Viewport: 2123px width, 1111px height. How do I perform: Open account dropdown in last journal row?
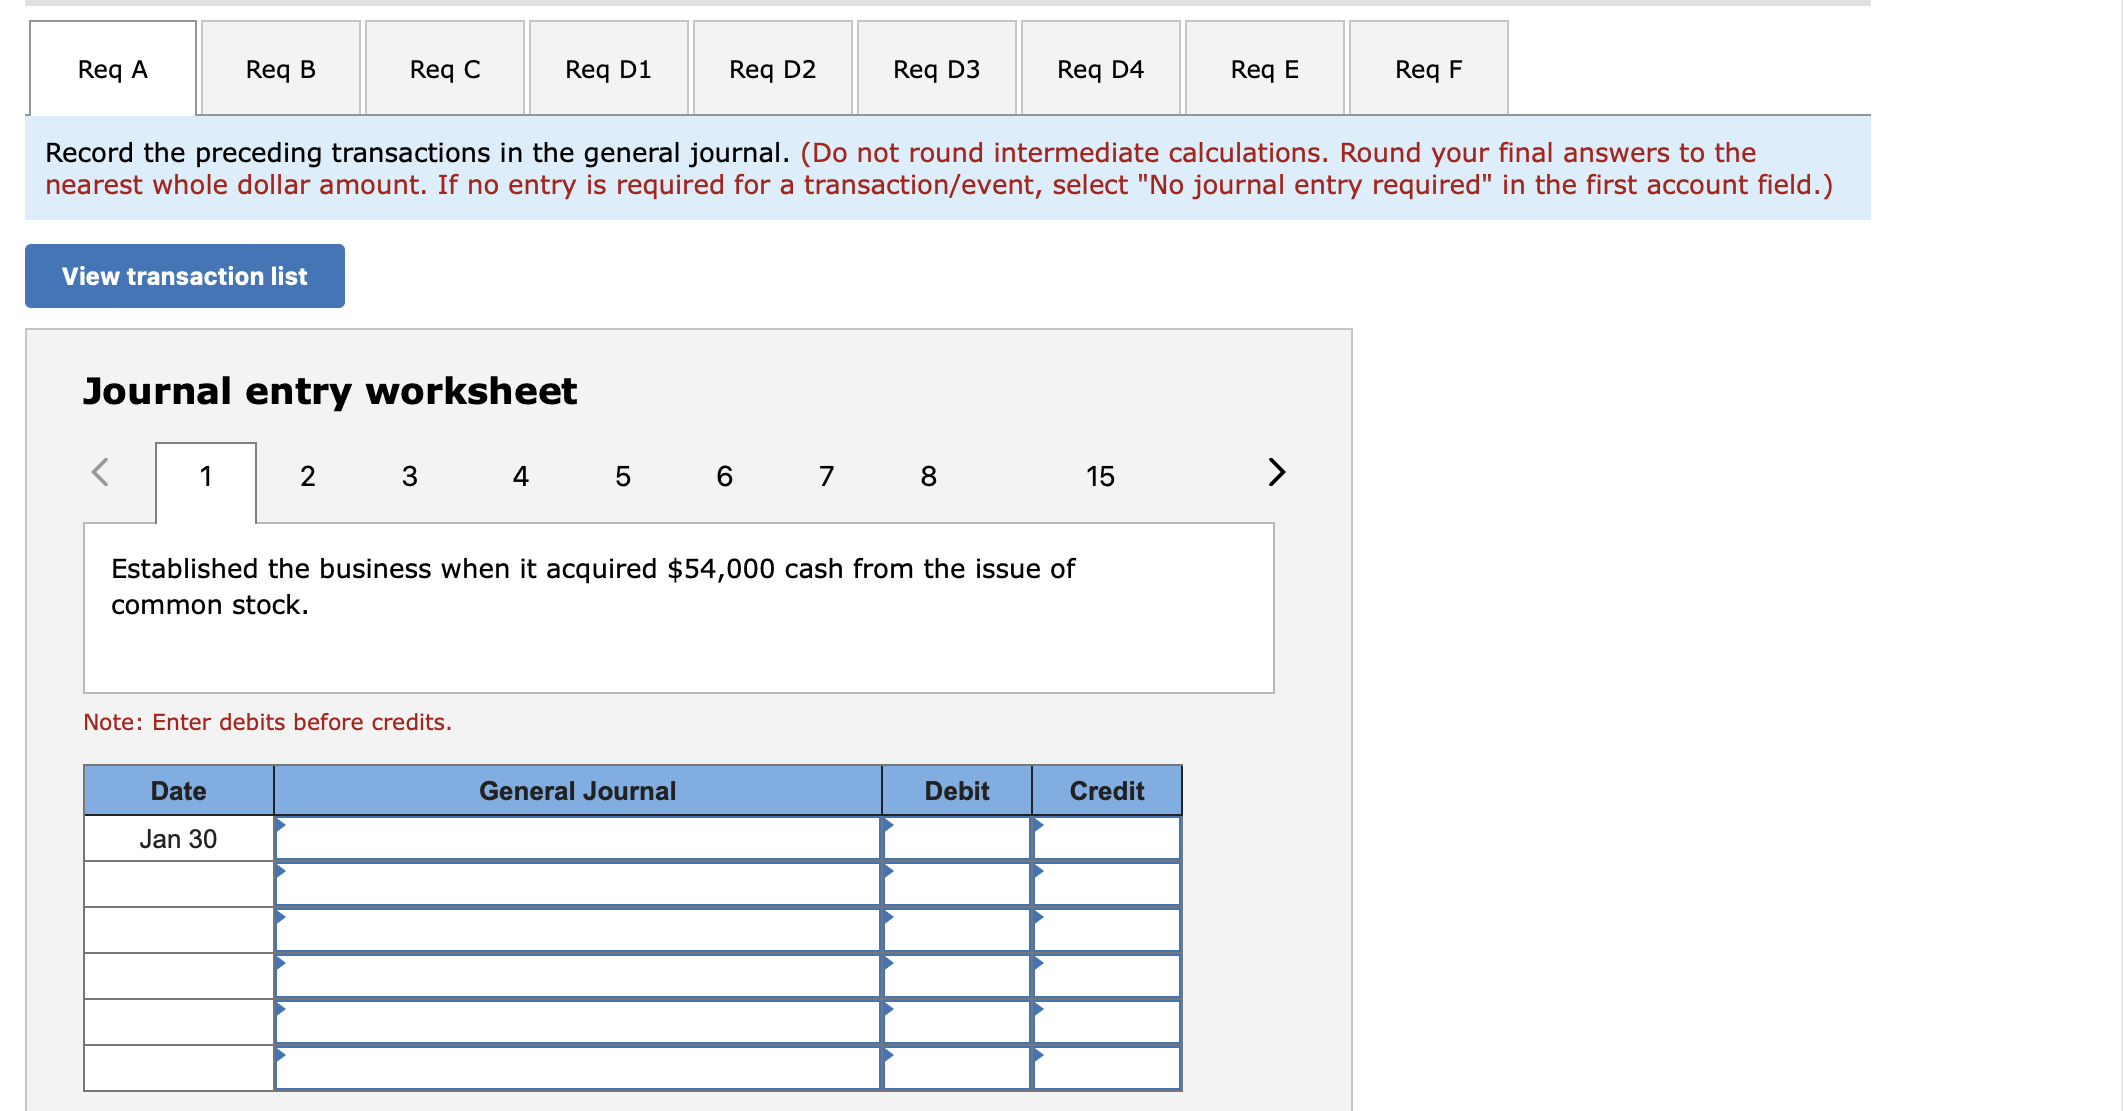pos(577,1068)
